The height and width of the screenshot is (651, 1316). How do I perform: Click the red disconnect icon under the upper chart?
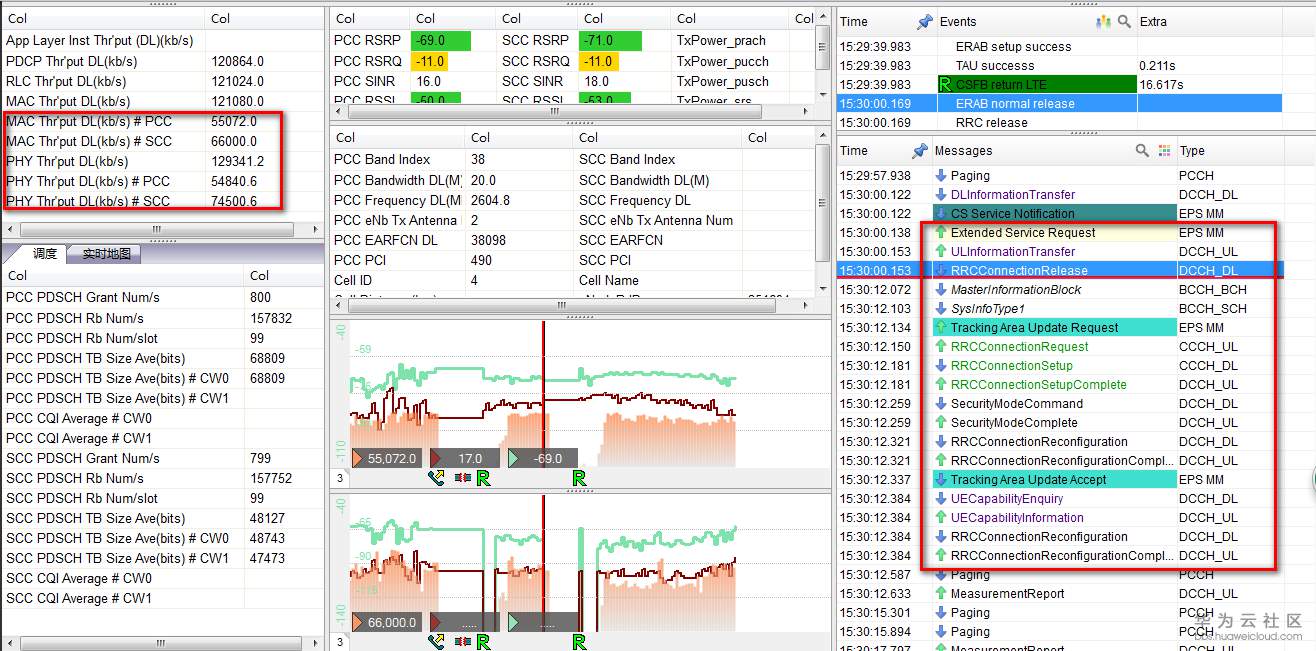pos(463,478)
